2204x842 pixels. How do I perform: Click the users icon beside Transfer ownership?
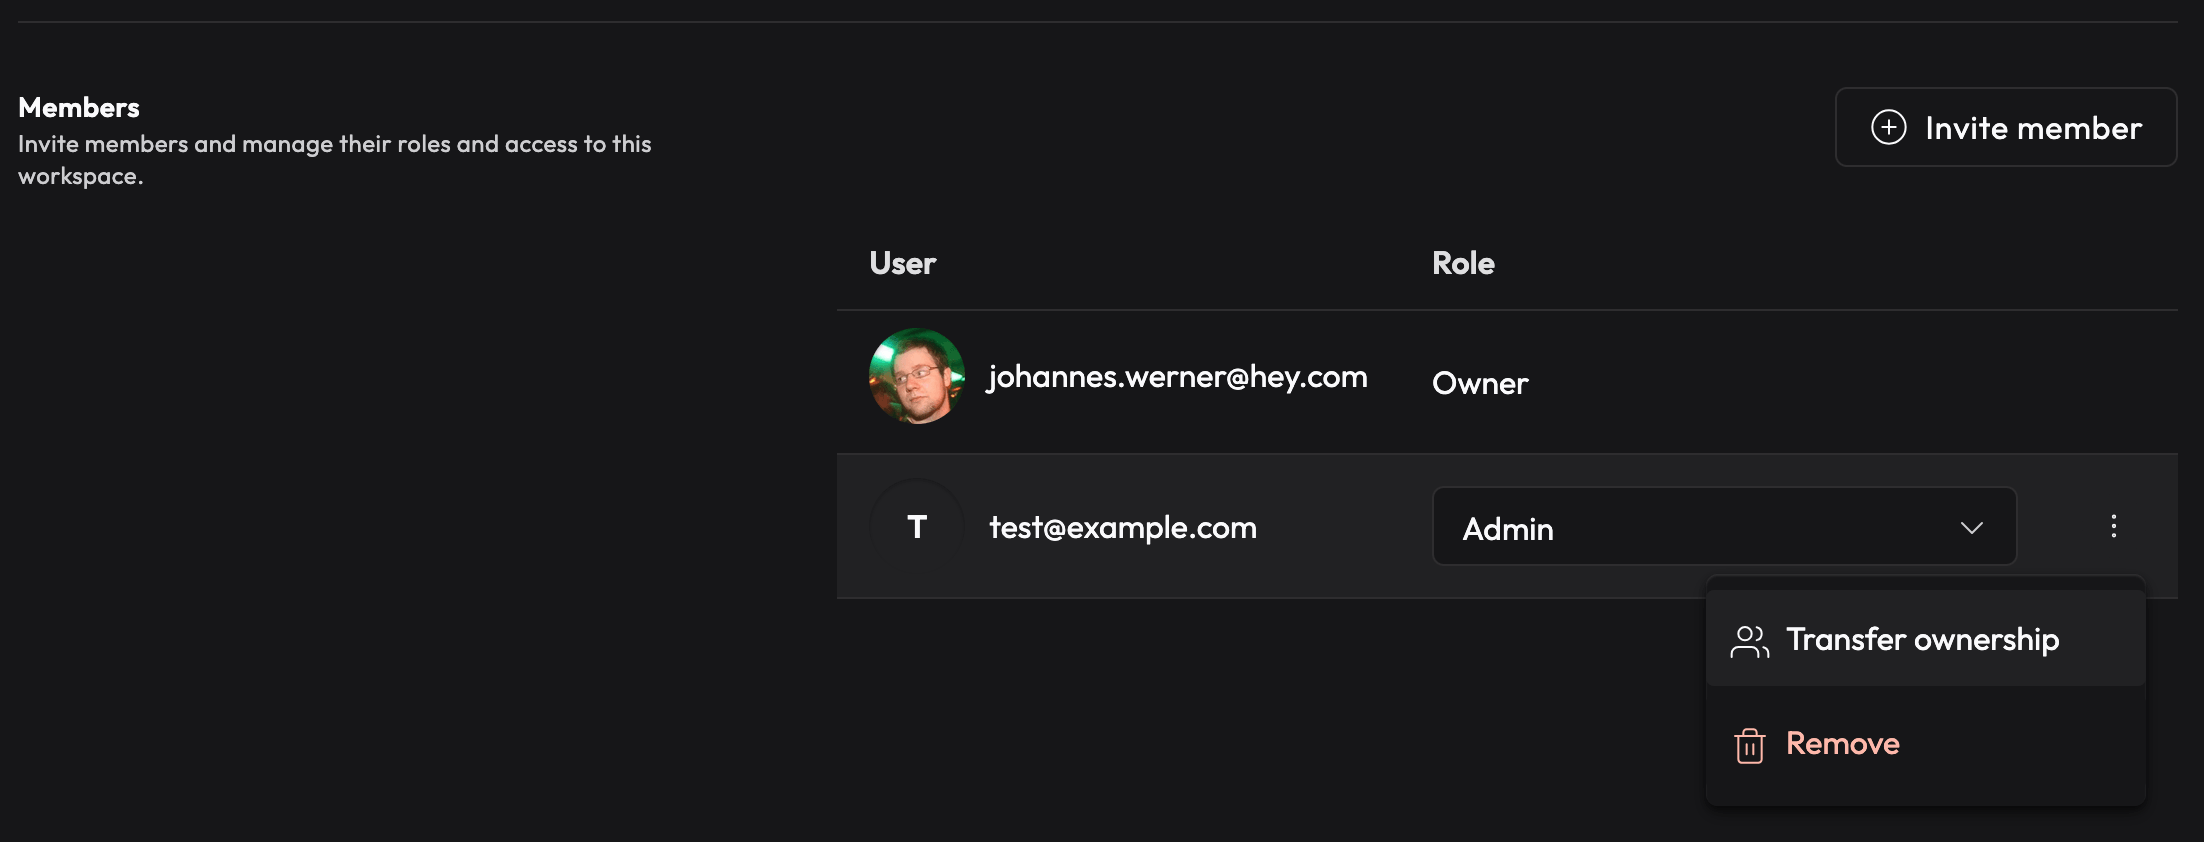tap(1750, 641)
